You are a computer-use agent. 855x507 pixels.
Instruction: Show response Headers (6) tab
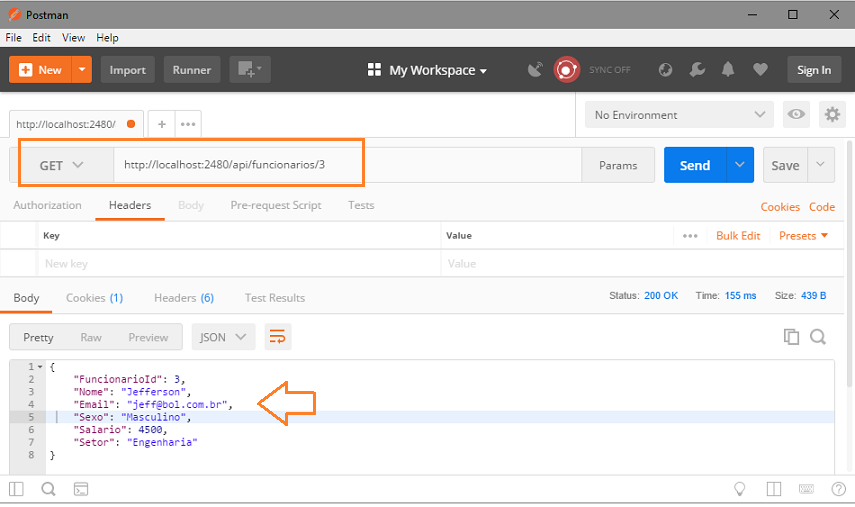click(x=184, y=298)
